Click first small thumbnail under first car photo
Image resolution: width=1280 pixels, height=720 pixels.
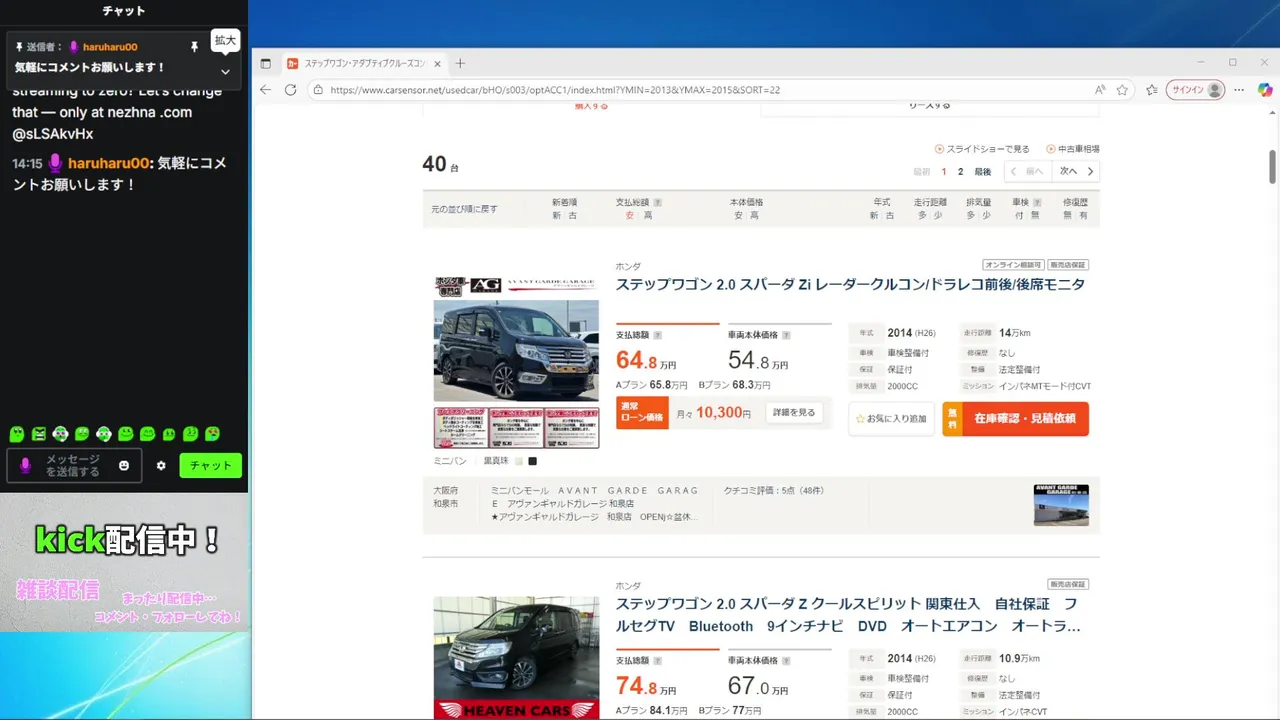tap(461, 427)
